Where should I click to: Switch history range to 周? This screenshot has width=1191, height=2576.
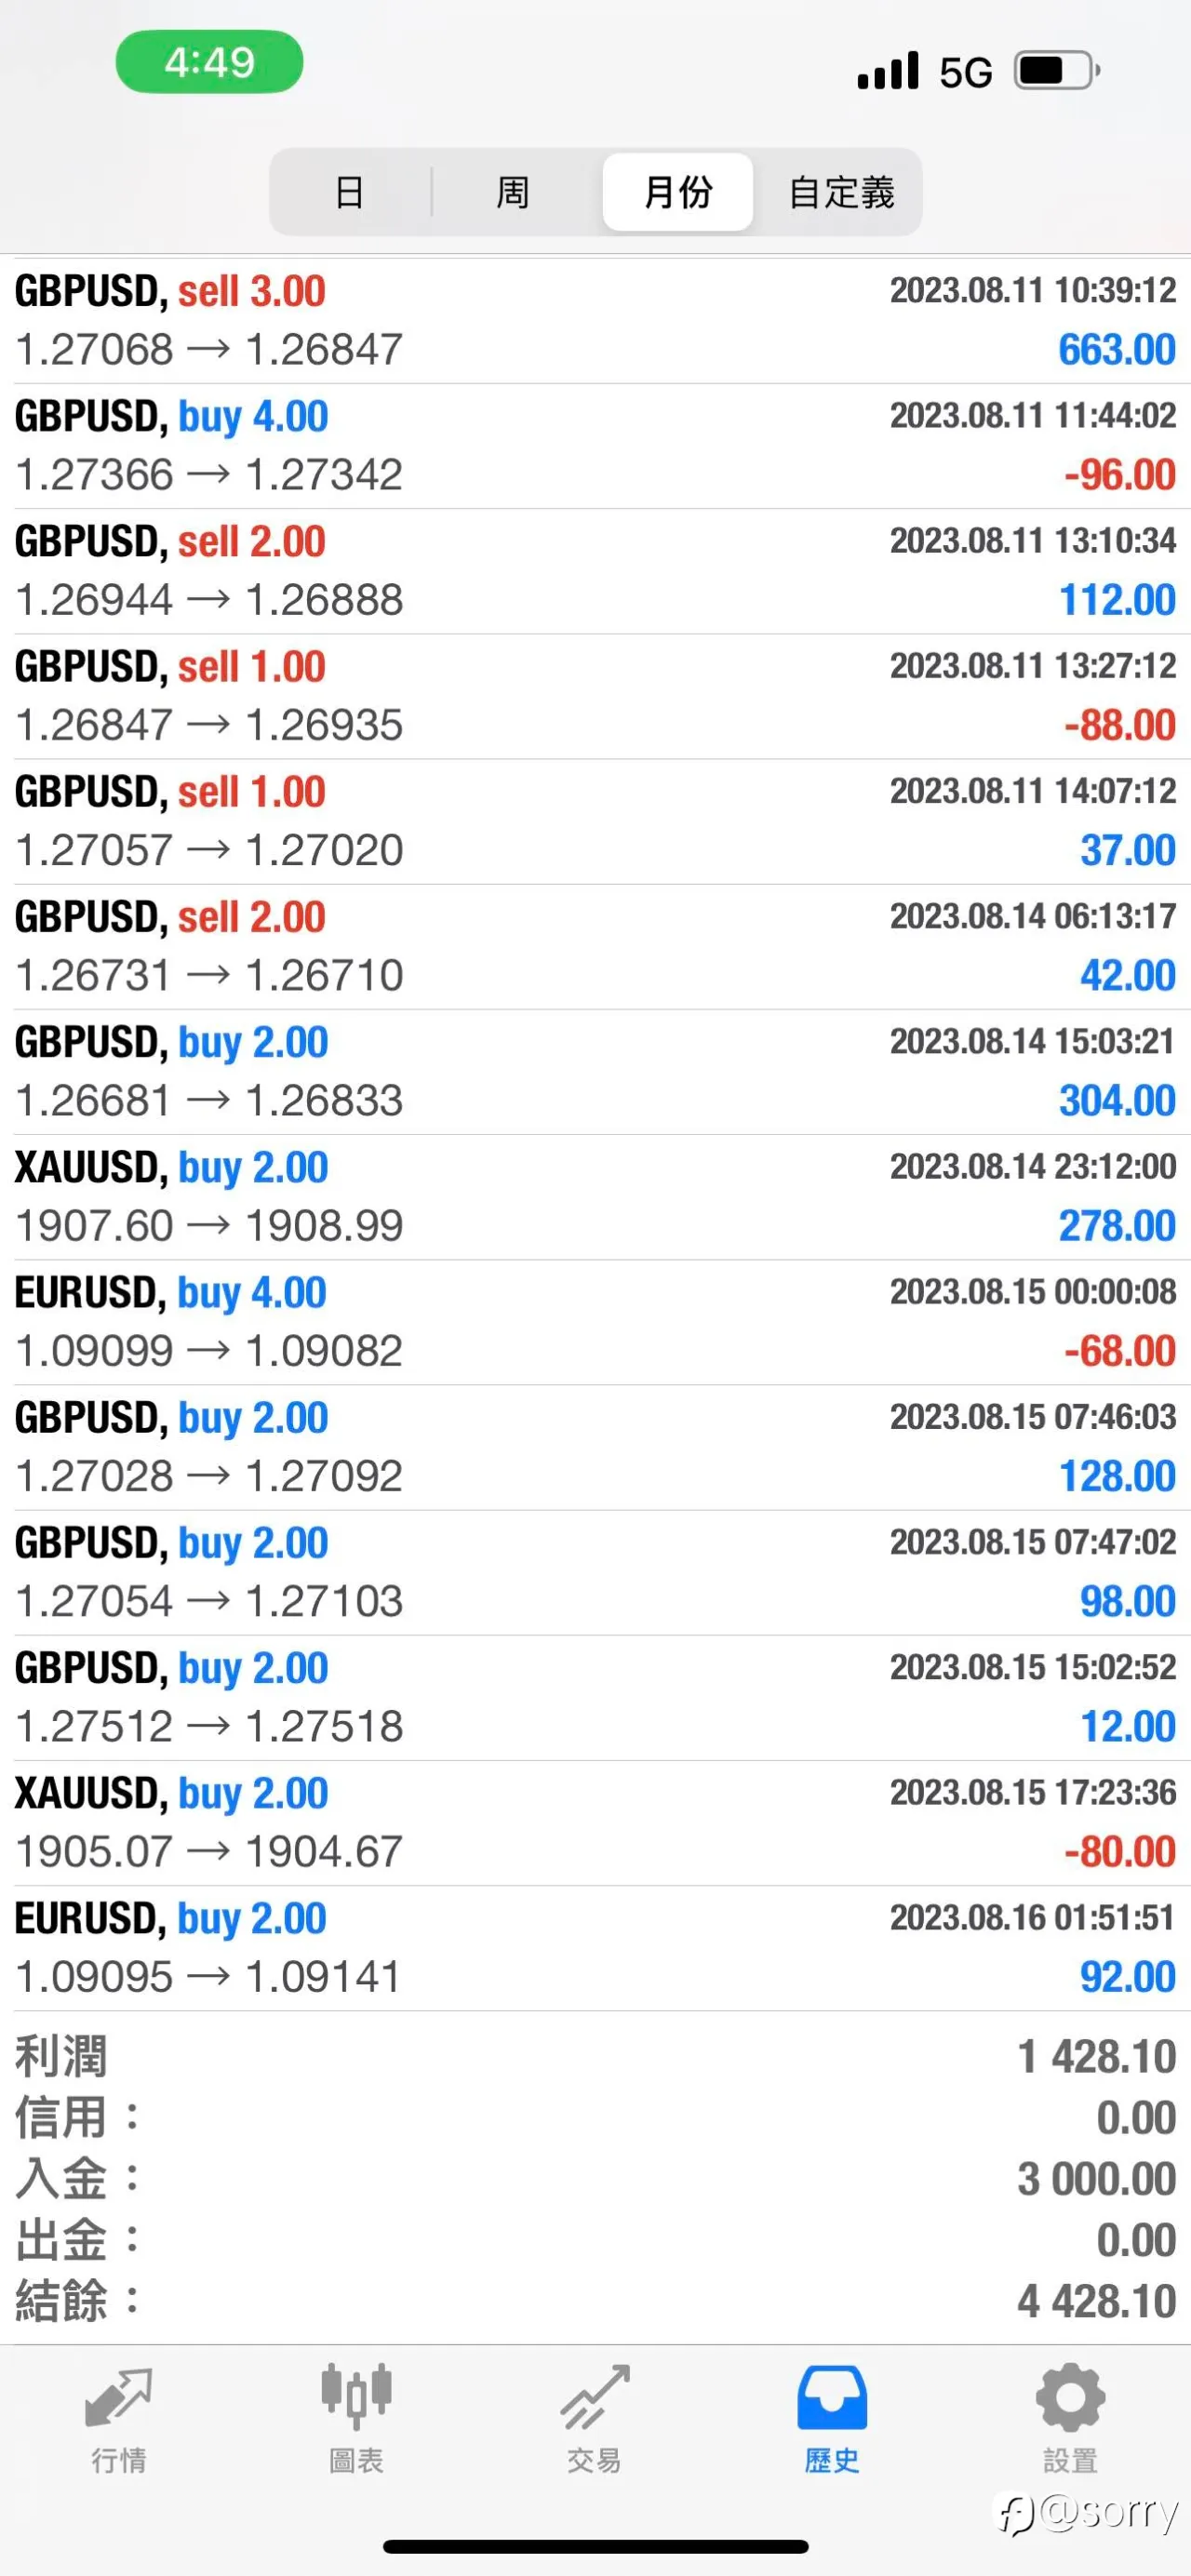point(513,192)
